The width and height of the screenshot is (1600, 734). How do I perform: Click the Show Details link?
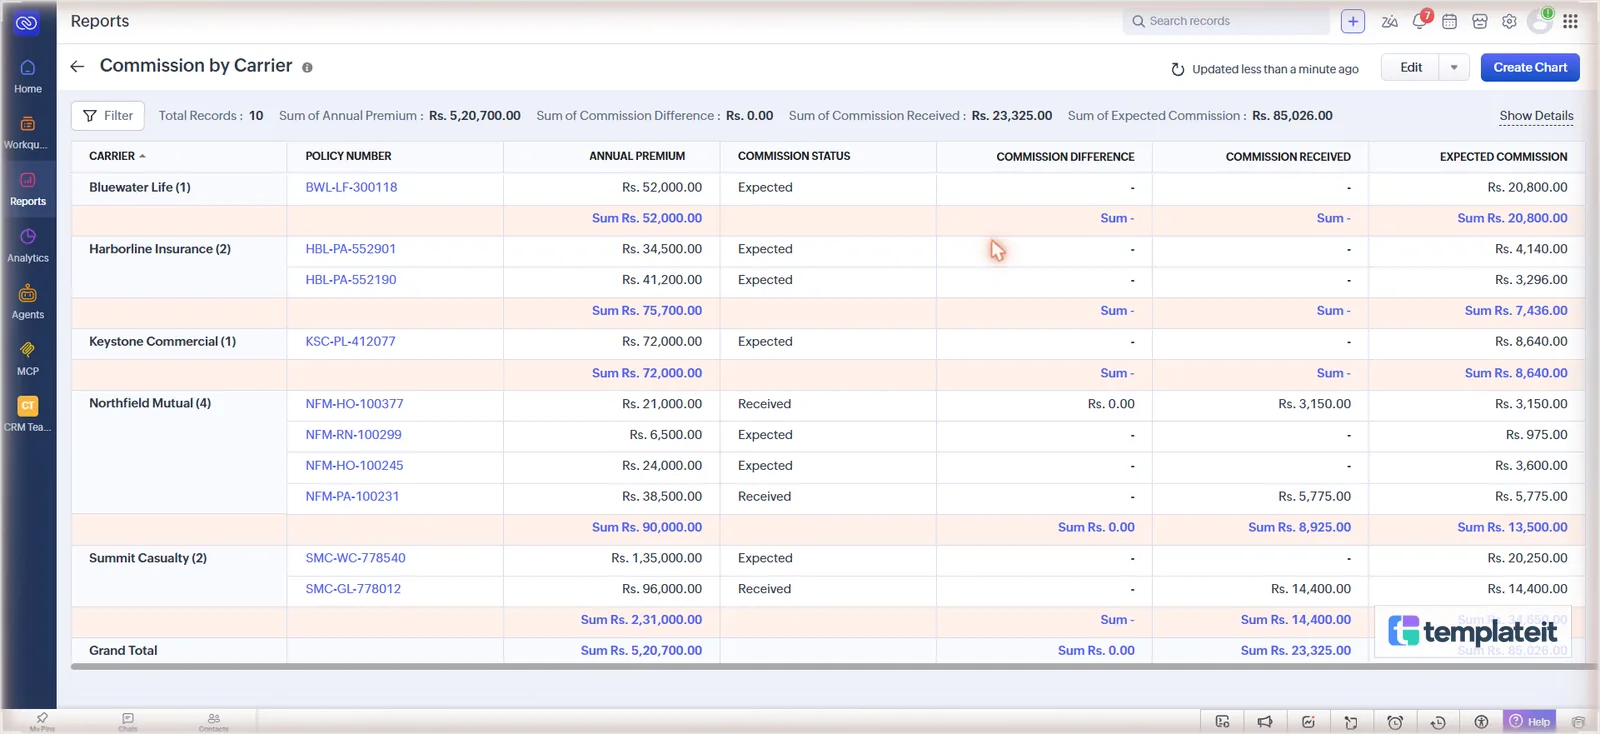(x=1536, y=116)
